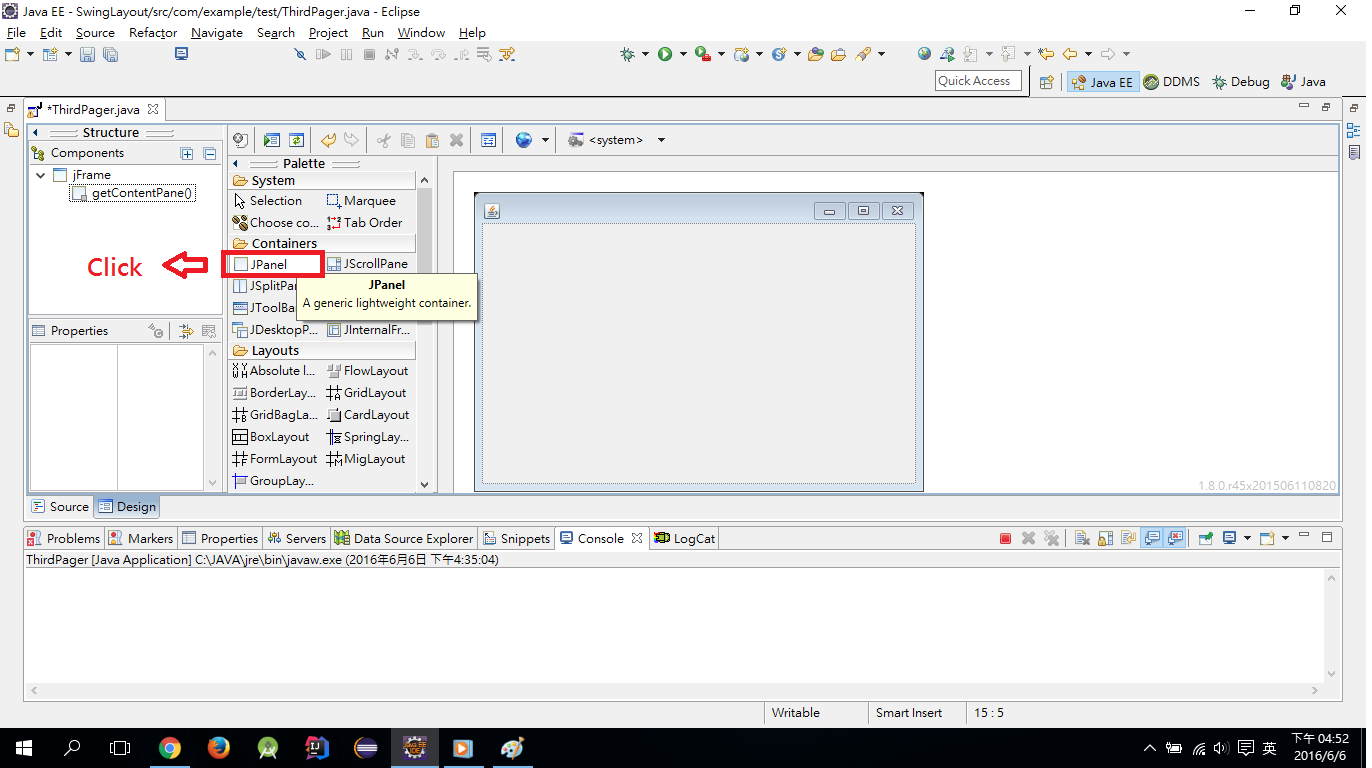Select the Marquee tool in Palette
The image size is (1372, 768).
[x=361, y=201]
